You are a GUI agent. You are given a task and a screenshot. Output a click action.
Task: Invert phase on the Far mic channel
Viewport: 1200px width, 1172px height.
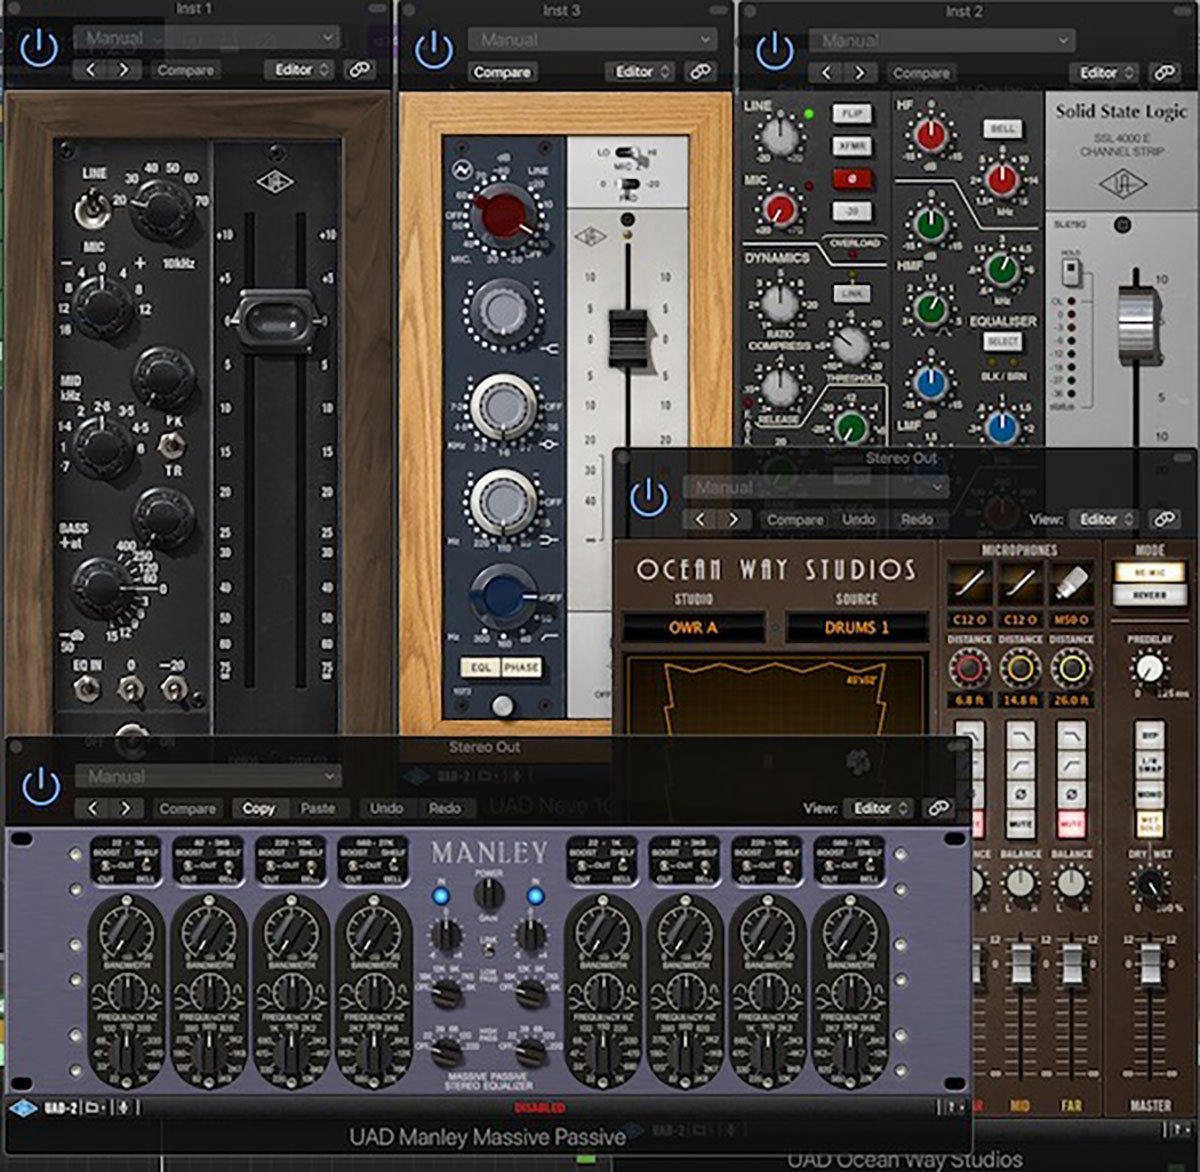[1071, 796]
